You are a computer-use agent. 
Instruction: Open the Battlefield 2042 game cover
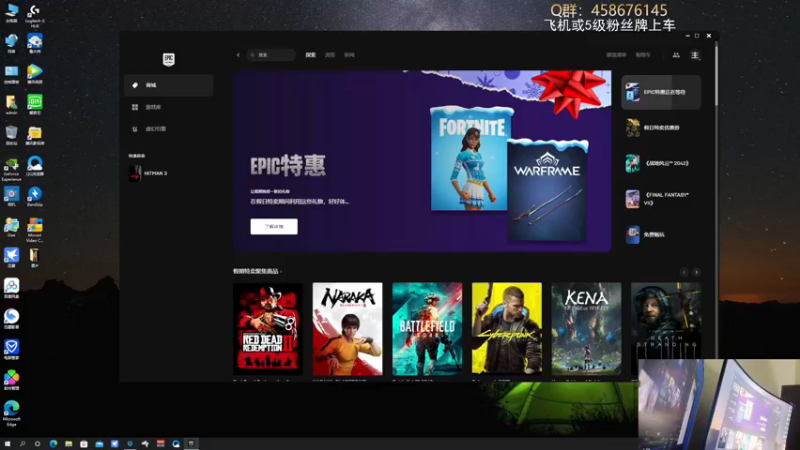coord(427,329)
